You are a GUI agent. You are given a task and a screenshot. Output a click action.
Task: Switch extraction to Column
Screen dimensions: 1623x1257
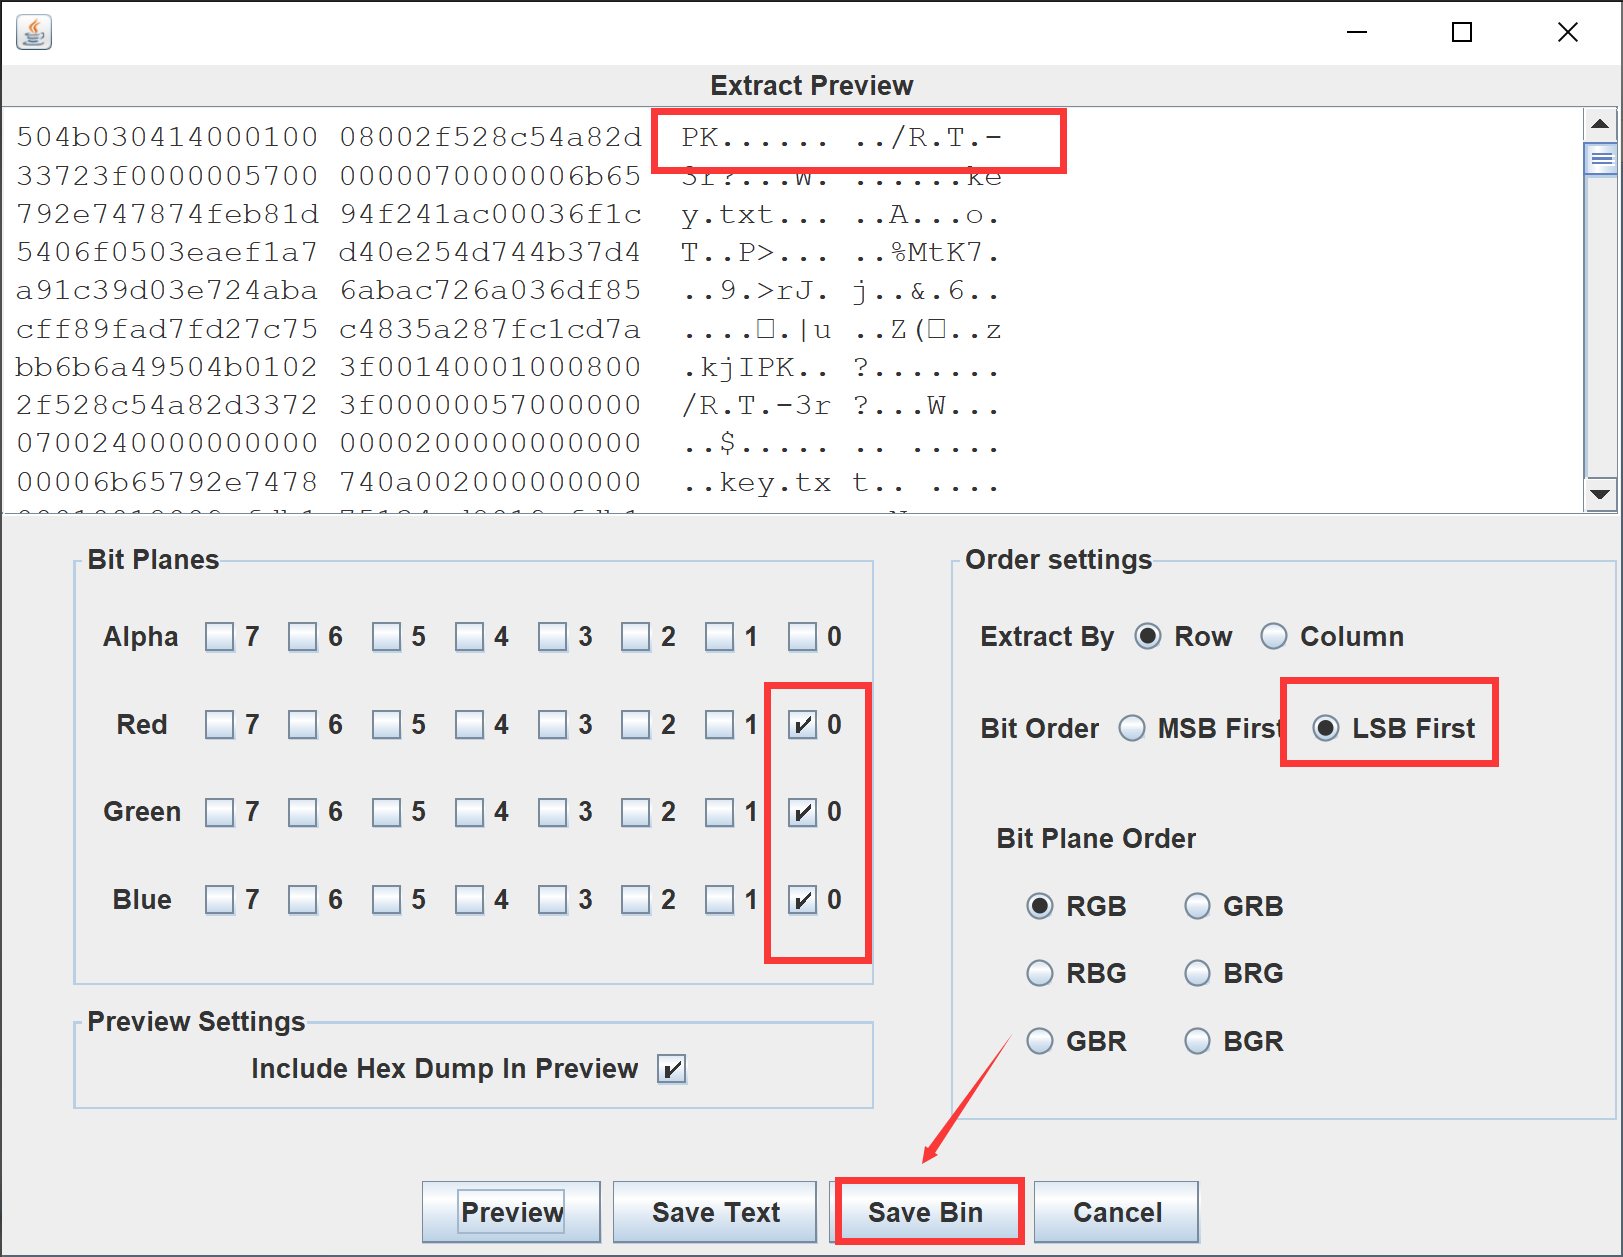pyautogui.click(x=1274, y=636)
